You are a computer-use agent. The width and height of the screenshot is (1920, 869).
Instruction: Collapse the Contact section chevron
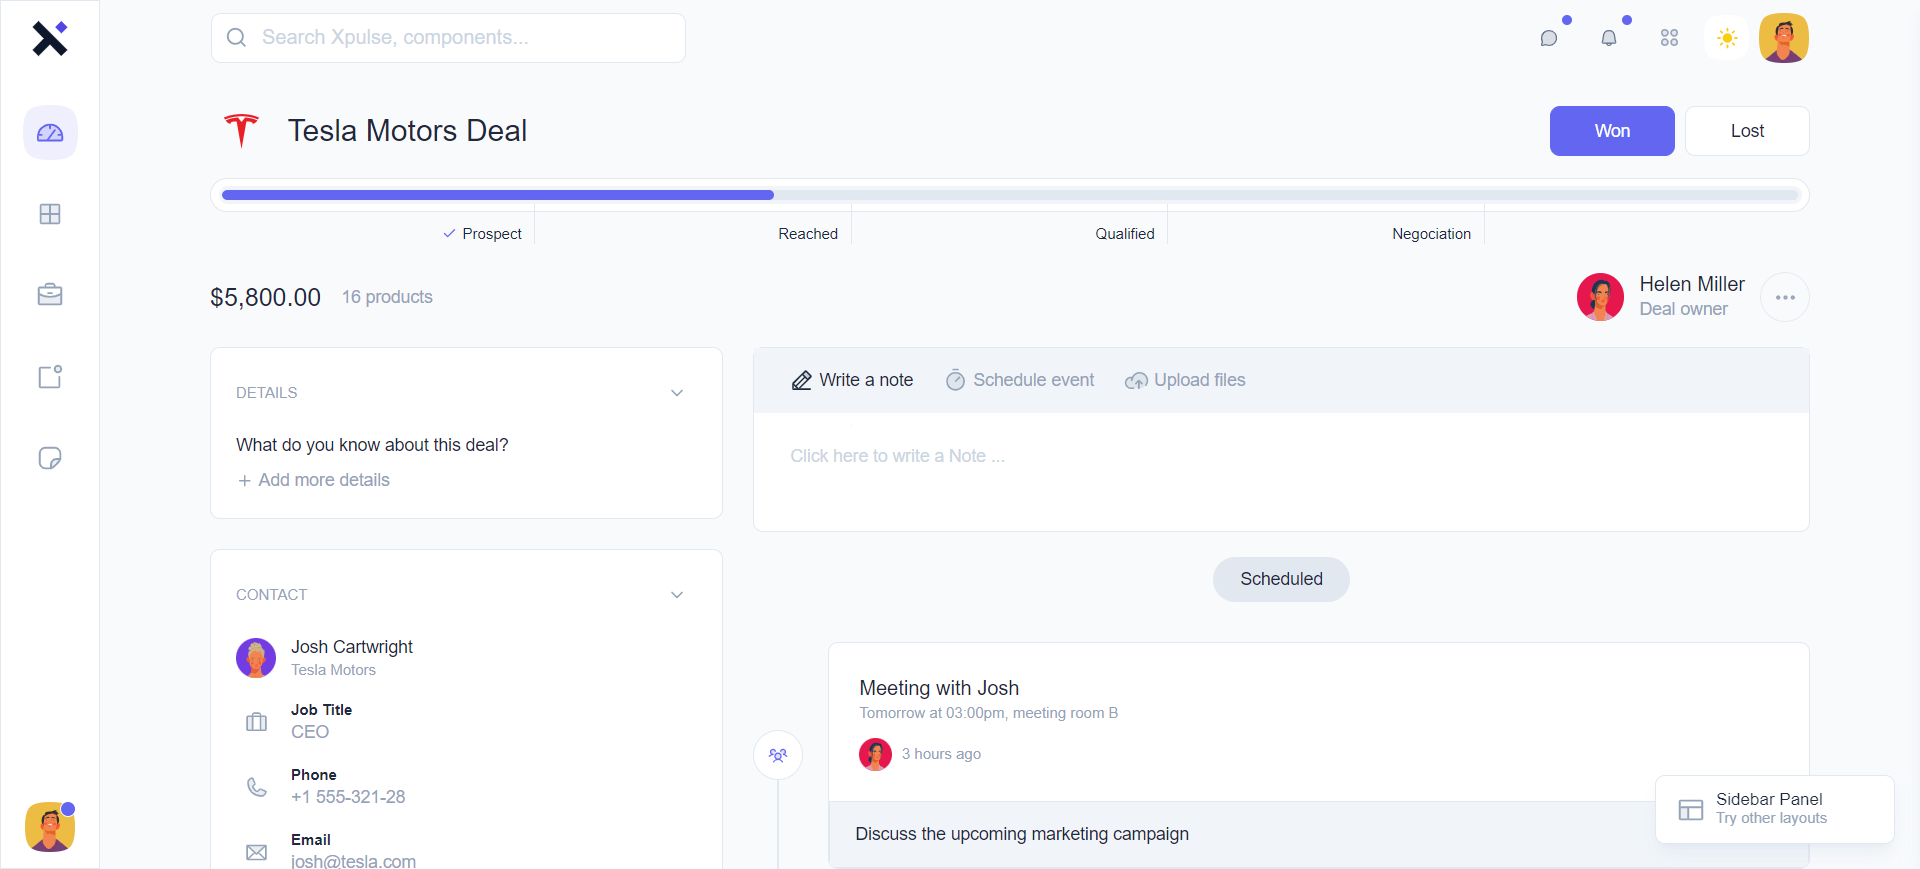677,595
